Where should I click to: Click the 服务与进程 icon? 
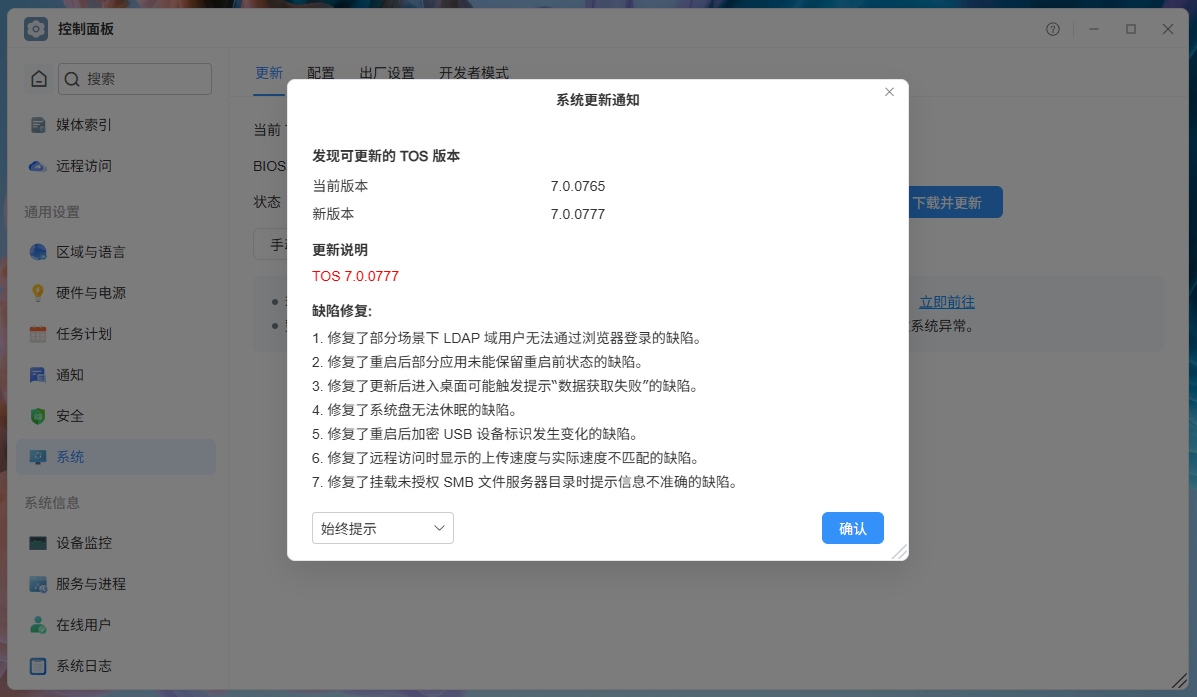pos(37,584)
